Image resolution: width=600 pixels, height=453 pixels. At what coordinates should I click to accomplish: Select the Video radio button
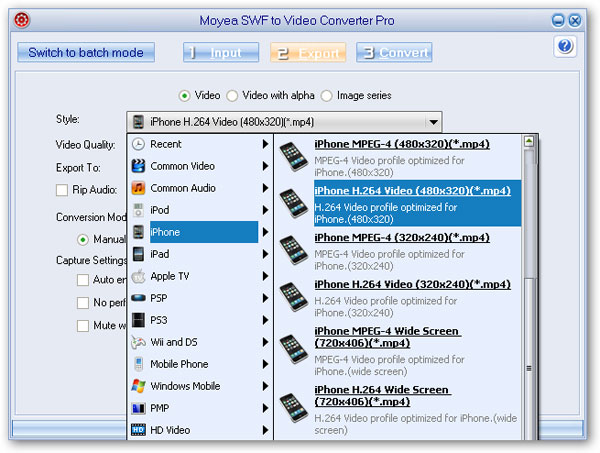[184, 96]
